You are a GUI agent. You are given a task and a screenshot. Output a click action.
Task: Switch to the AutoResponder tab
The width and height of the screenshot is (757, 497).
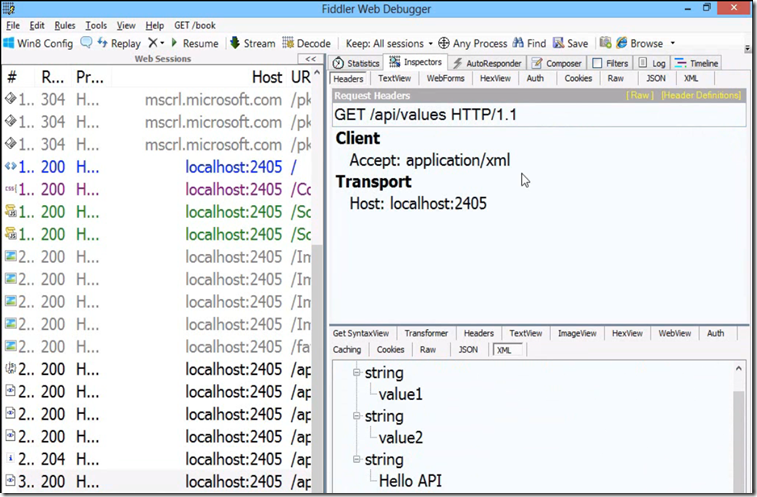tap(487, 63)
